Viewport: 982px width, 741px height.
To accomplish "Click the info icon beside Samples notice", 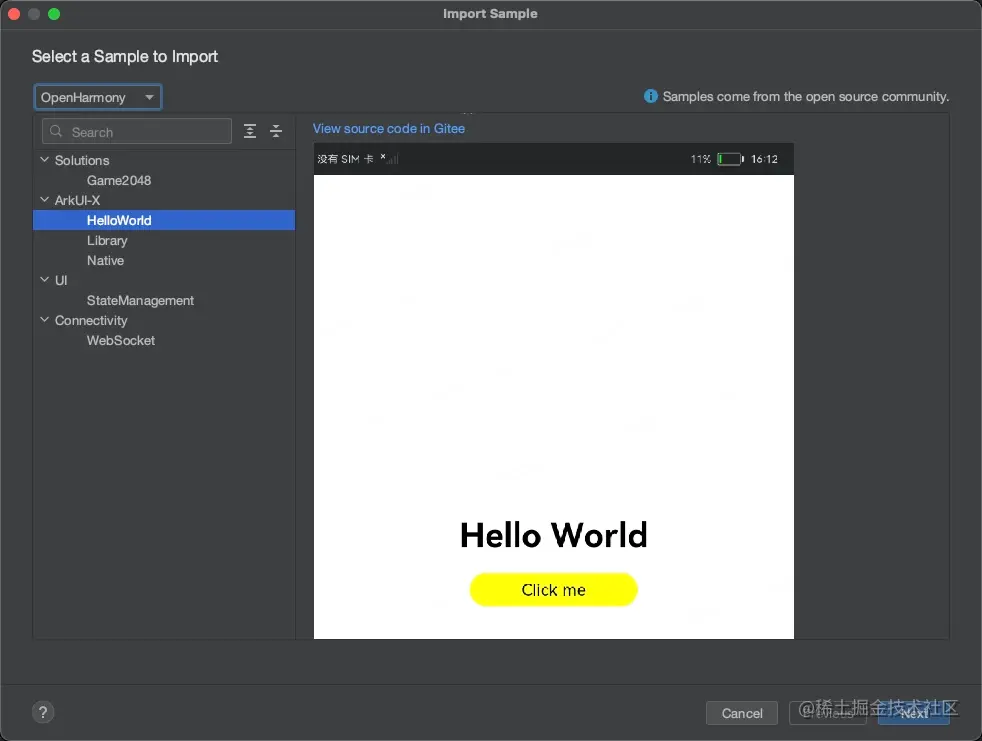I will (651, 96).
